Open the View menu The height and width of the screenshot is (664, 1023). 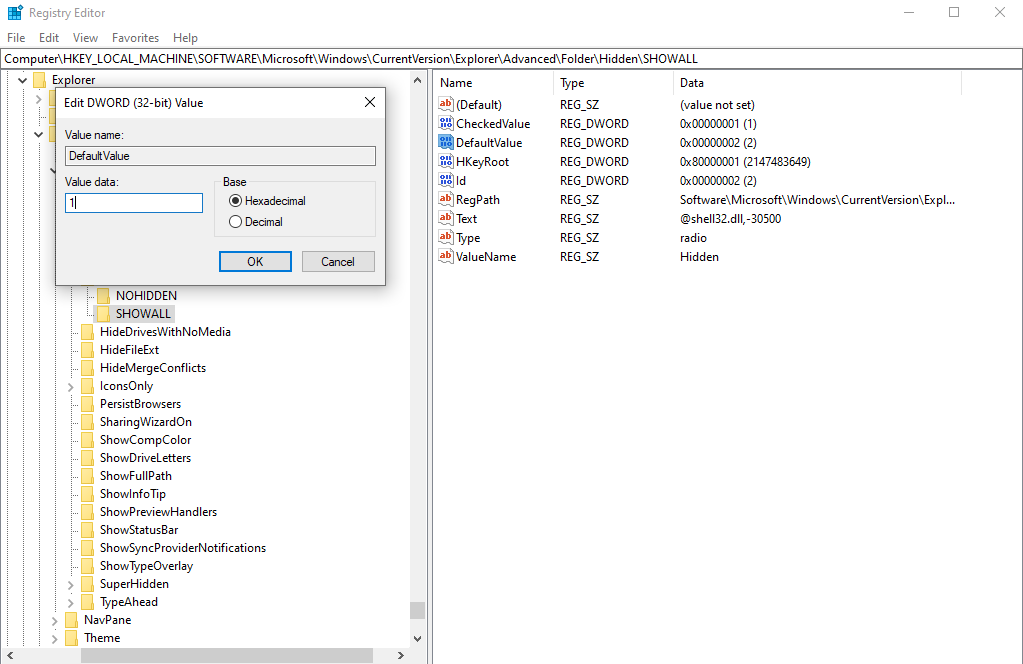coord(84,37)
